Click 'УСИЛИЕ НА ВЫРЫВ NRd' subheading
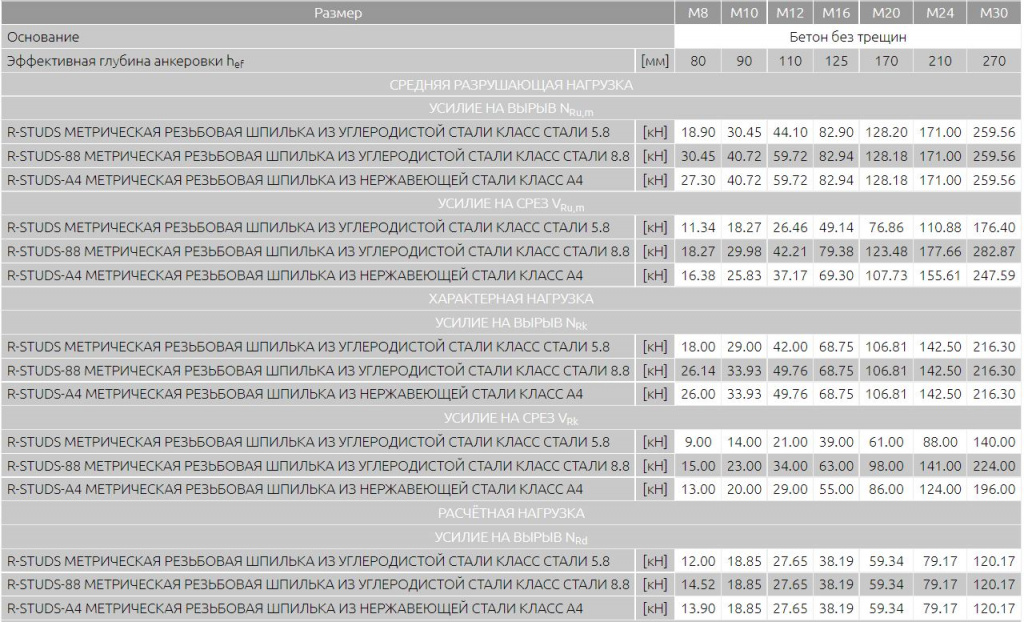This screenshot has height=622, width=1024. pyautogui.click(x=511, y=538)
